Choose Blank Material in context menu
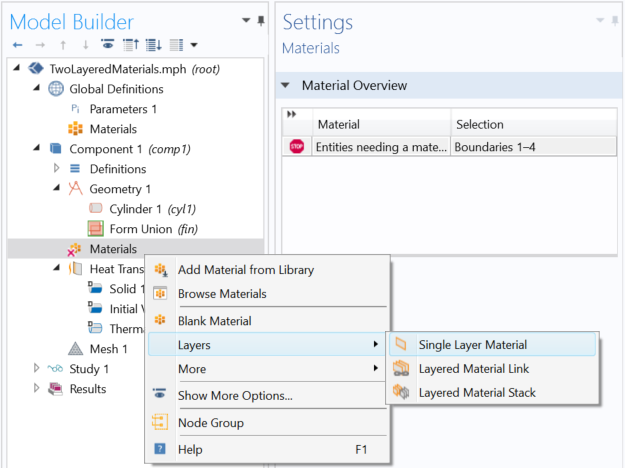The image size is (625, 468). 214,321
